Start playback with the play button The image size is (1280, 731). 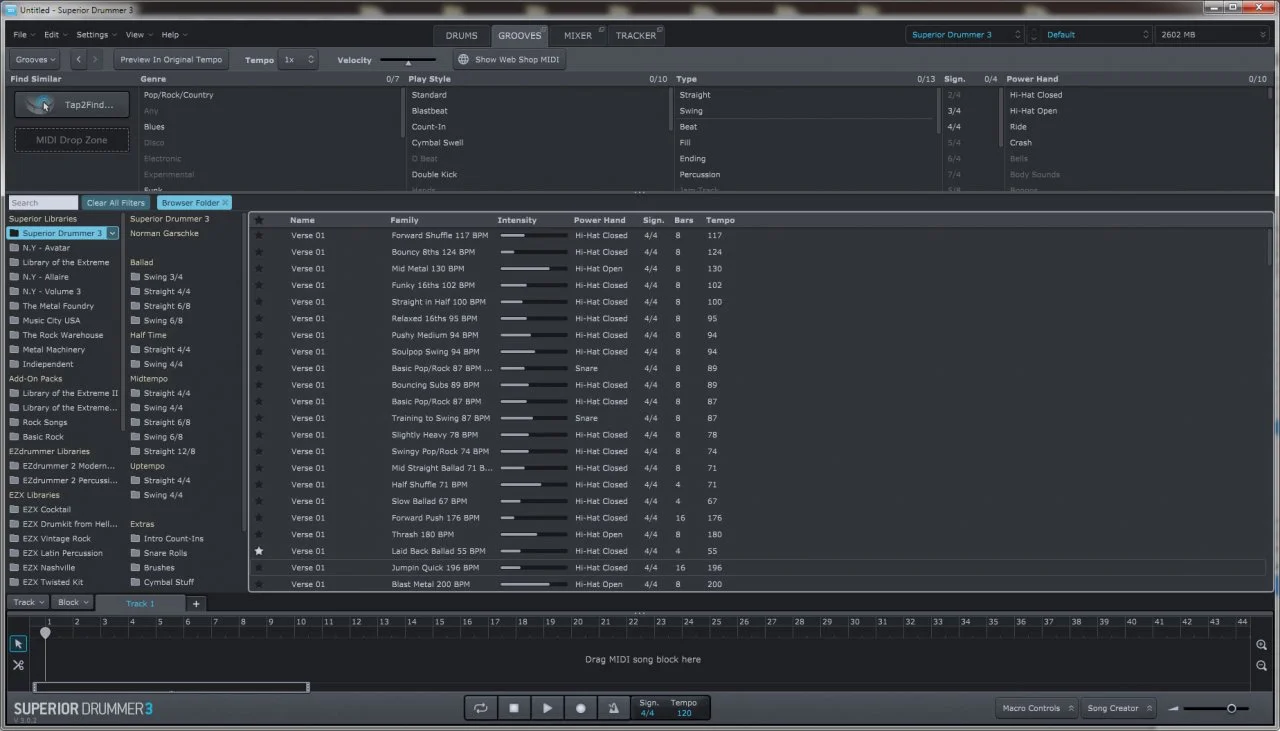click(547, 708)
